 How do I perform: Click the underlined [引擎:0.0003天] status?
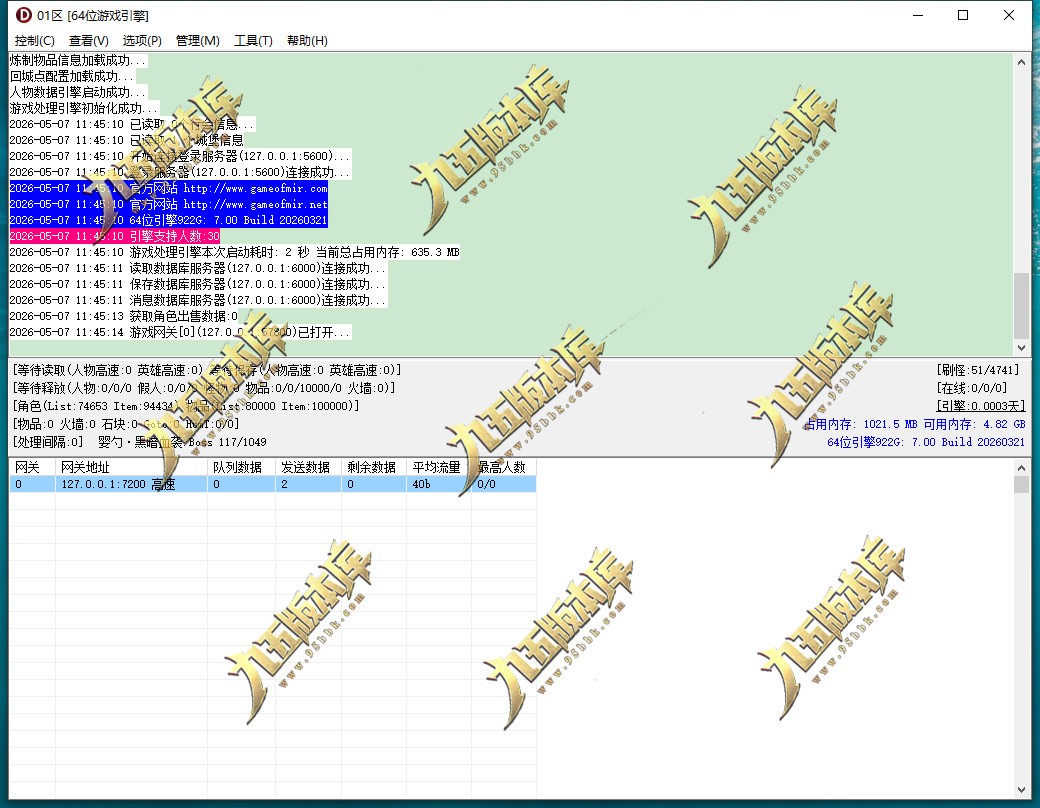980,406
